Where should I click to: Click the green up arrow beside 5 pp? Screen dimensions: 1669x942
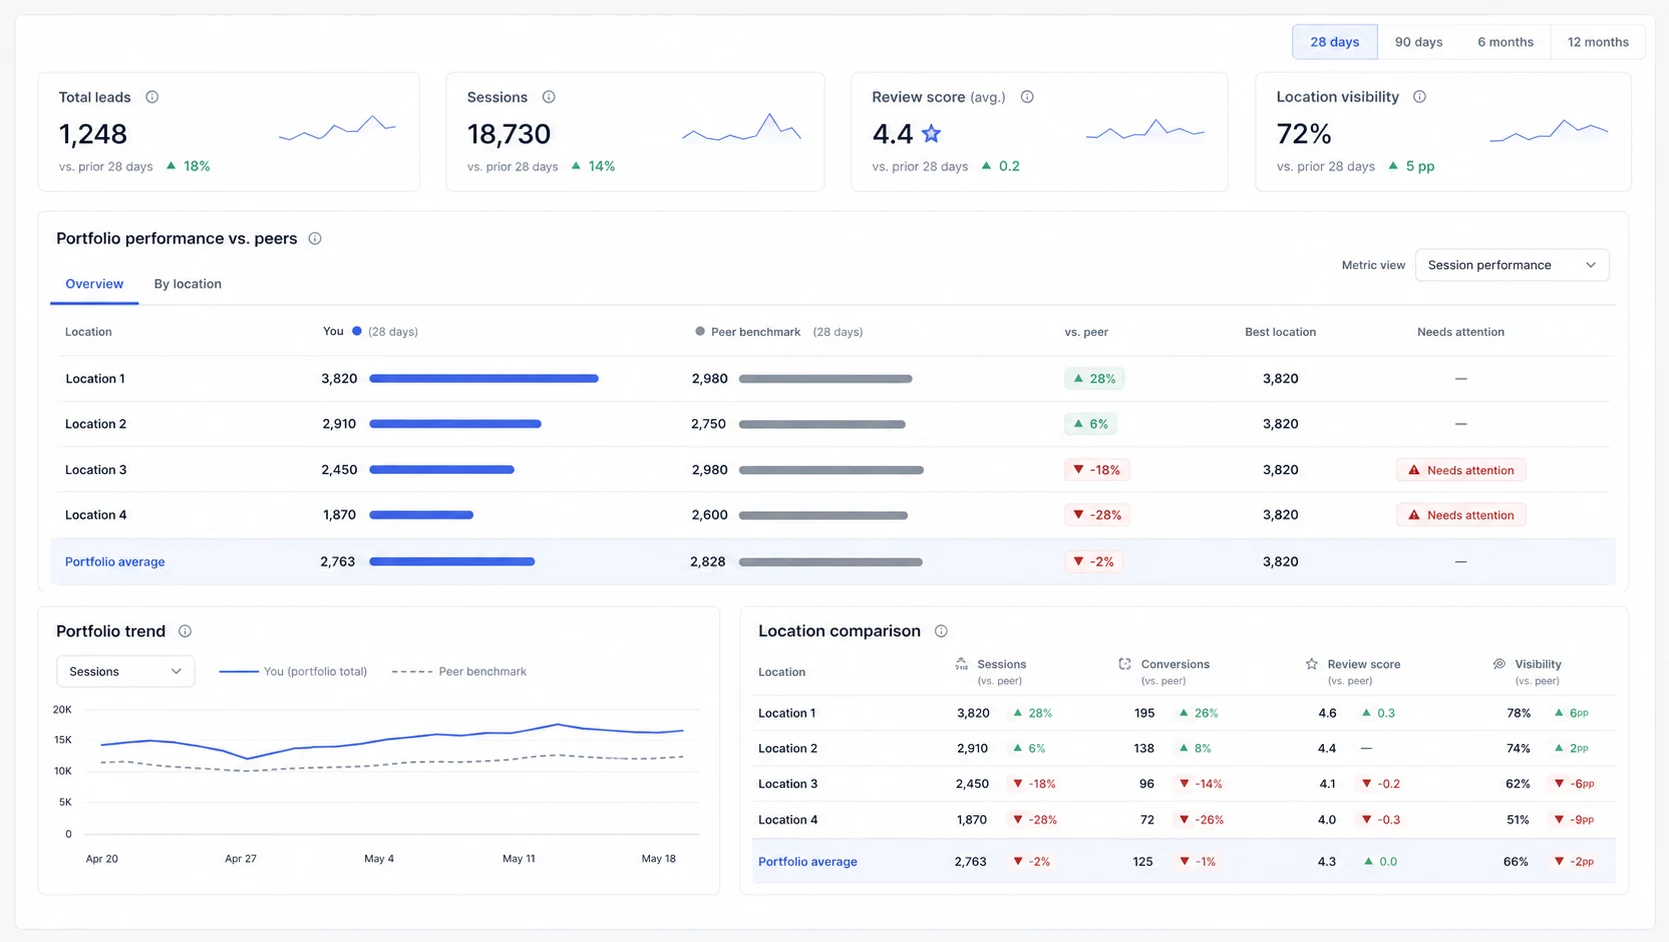tap(1393, 166)
